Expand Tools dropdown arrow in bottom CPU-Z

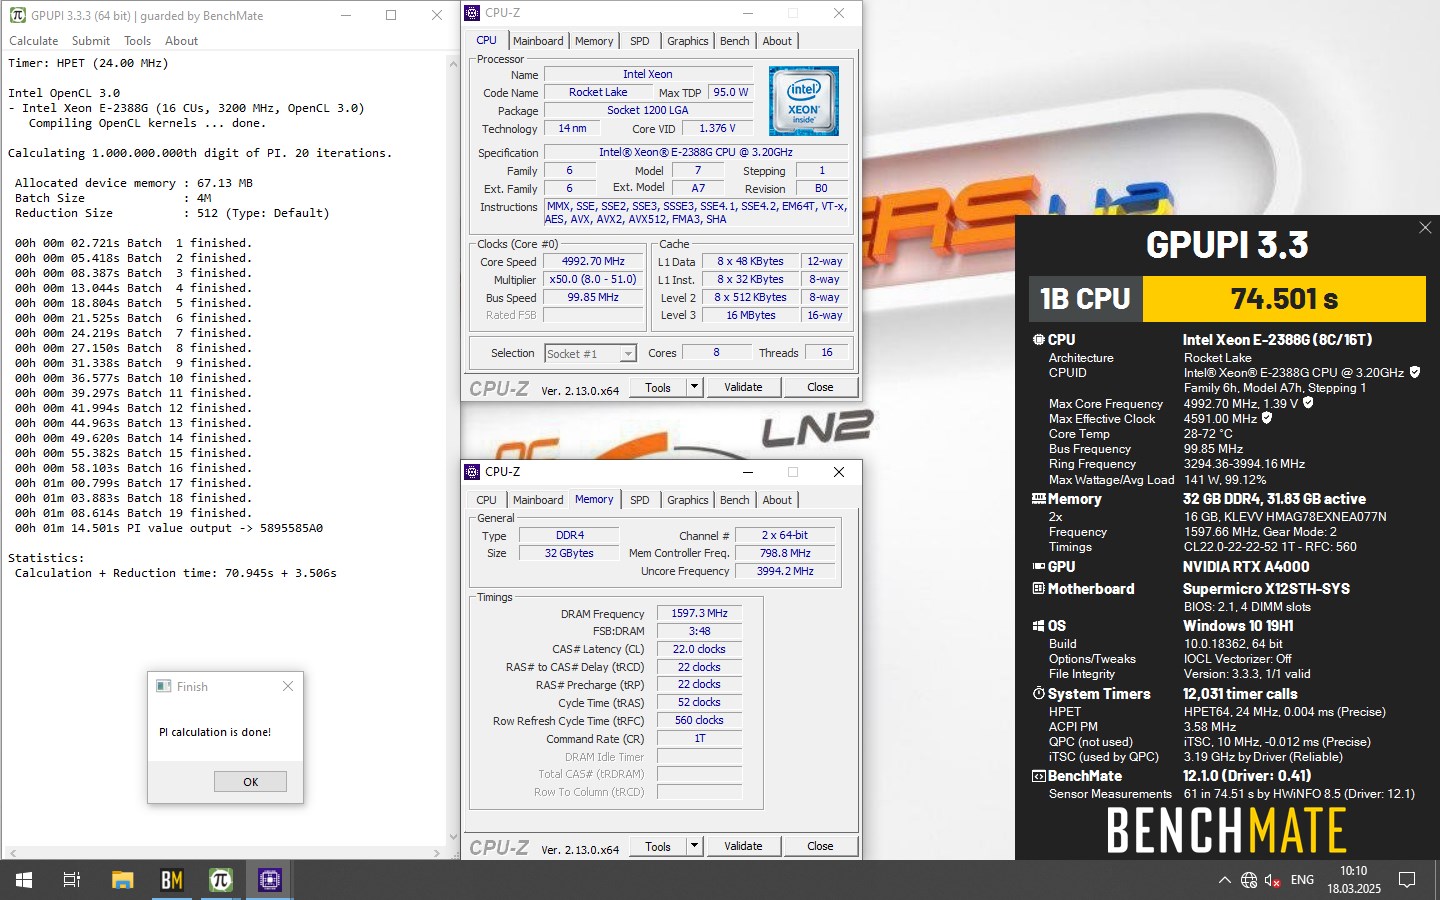694,846
